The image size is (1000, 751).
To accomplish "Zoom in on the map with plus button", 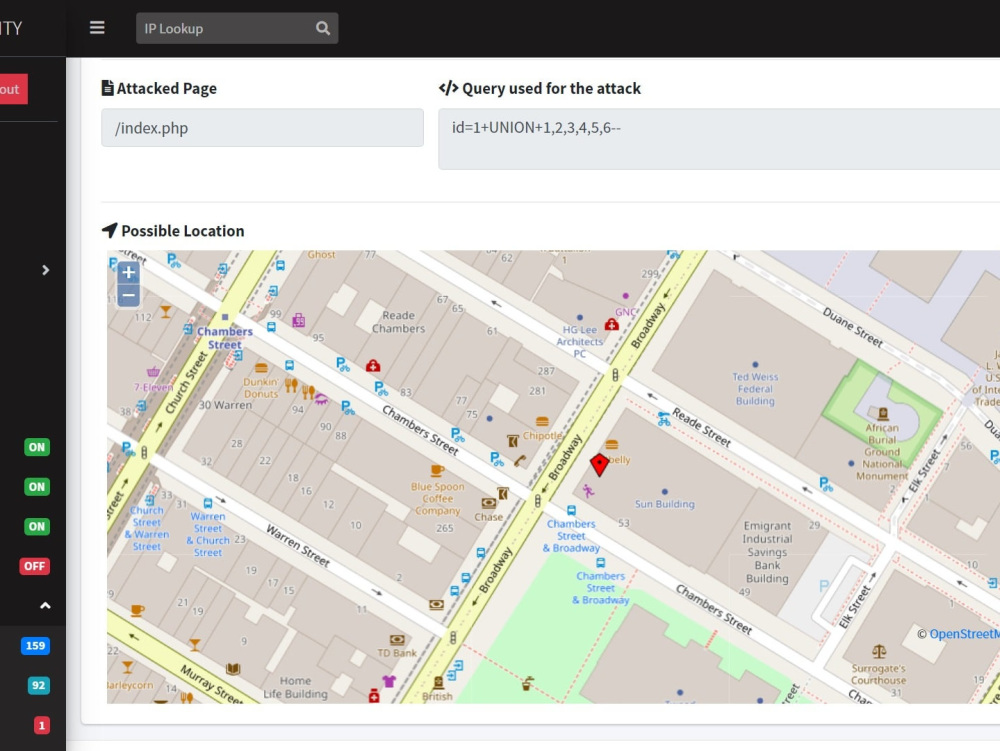I will click(x=128, y=273).
